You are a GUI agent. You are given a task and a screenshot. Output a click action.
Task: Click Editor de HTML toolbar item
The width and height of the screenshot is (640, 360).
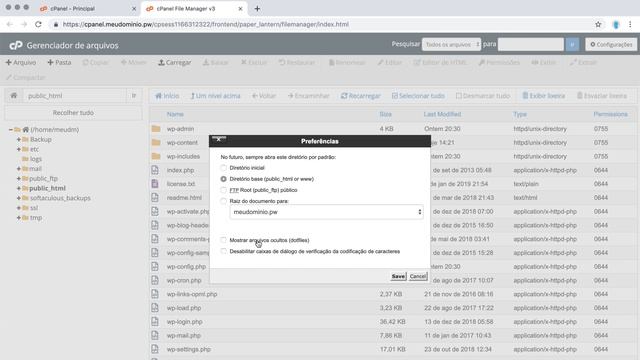coord(440,62)
